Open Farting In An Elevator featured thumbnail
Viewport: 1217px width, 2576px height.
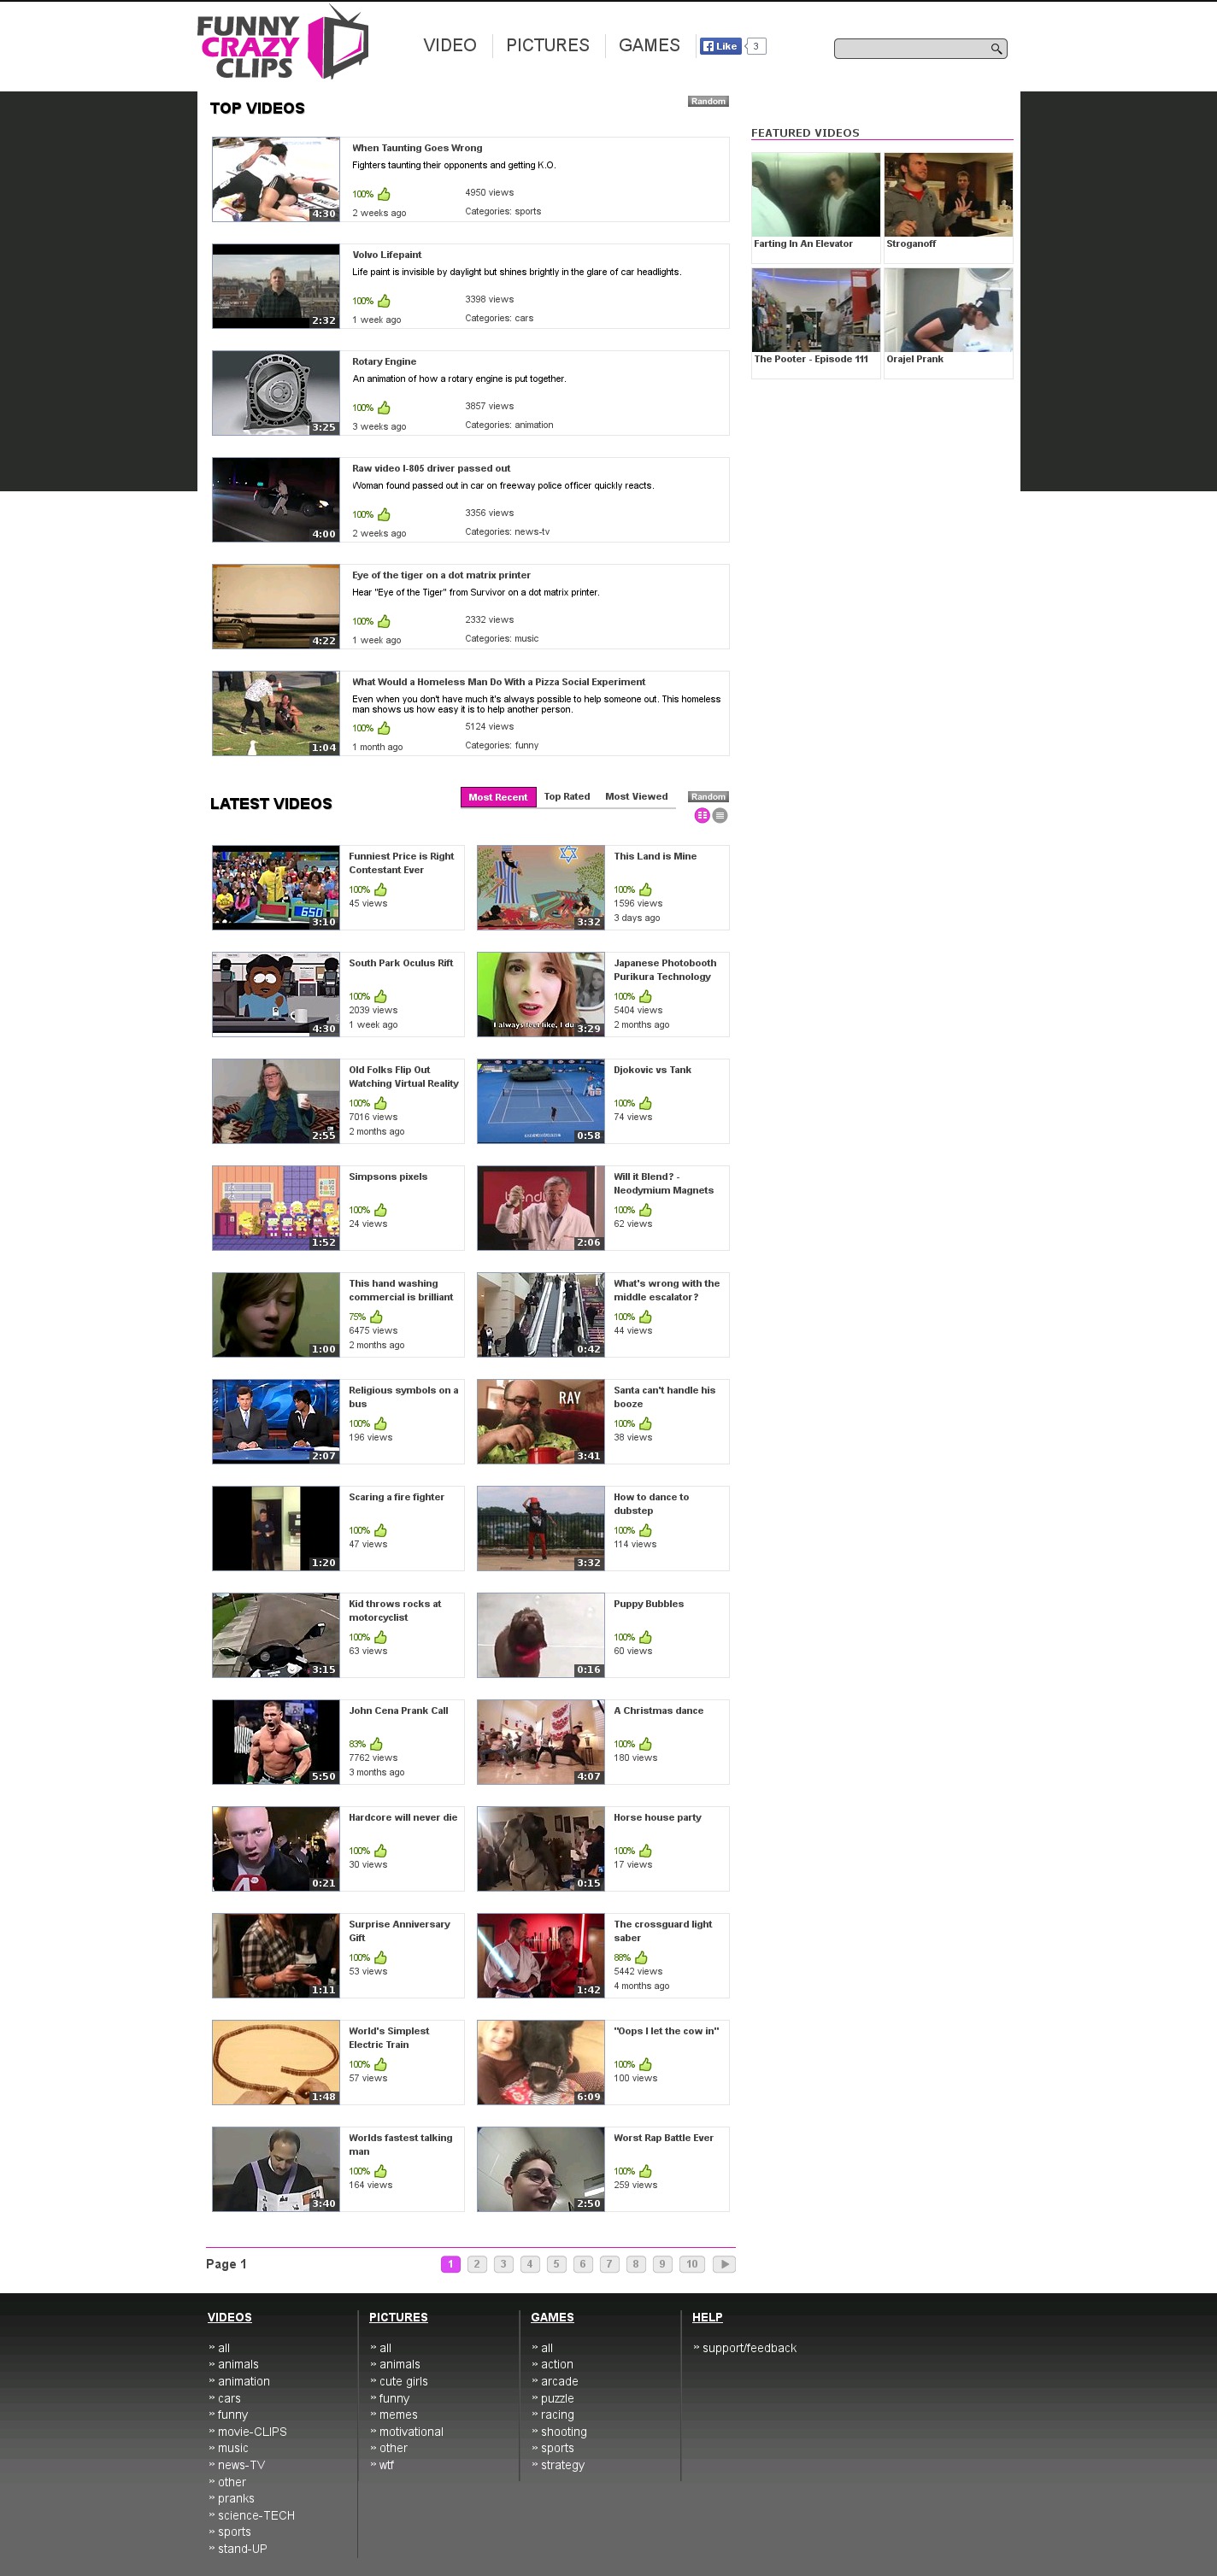coord(816,195)
